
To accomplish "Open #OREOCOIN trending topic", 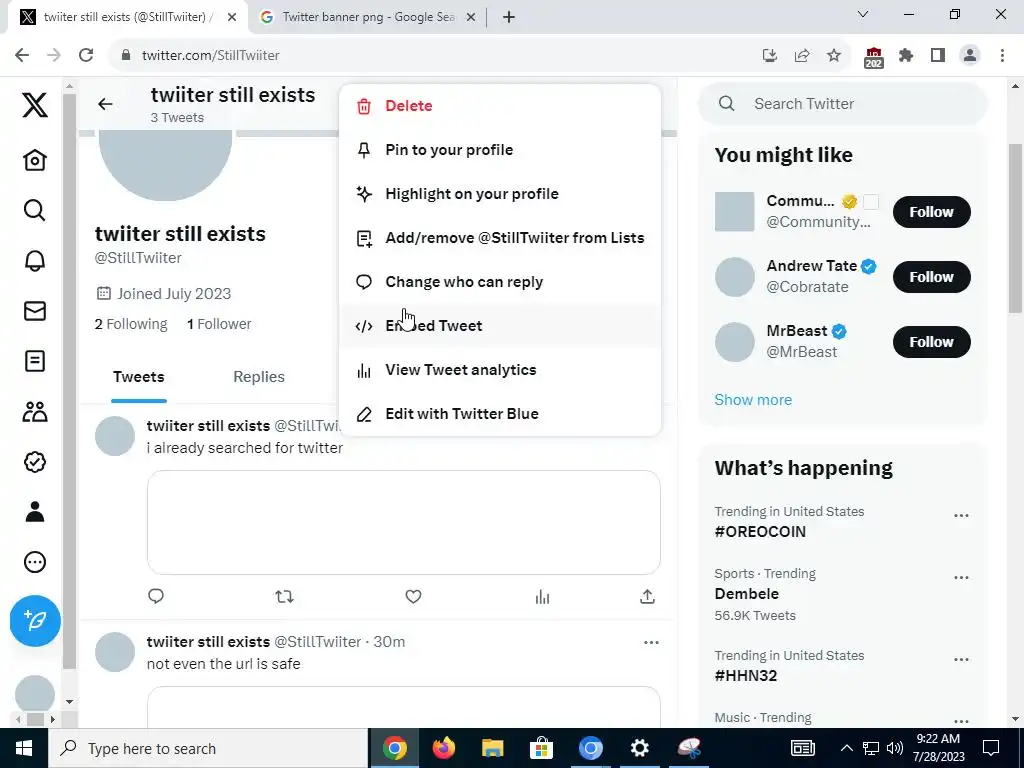I will pyautogui.click(x=760, y=532).
